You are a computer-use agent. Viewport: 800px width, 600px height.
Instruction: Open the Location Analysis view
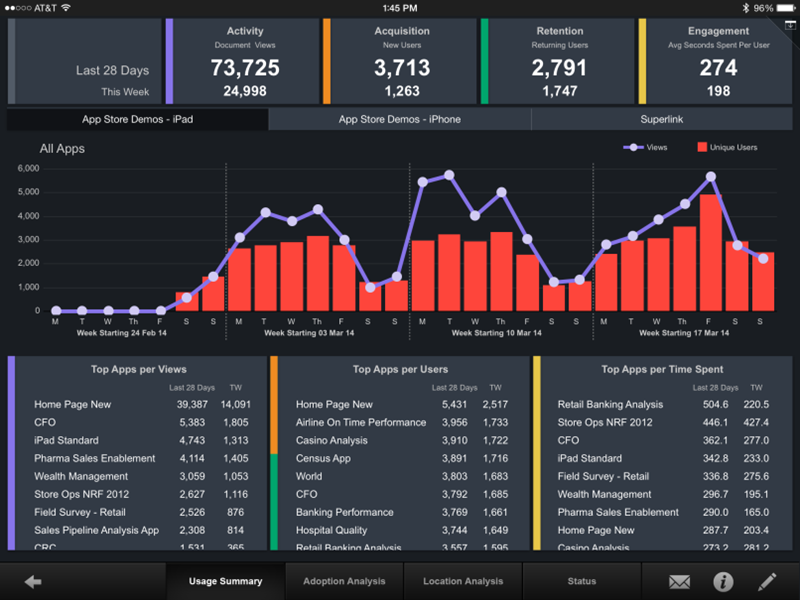(462, 581)
